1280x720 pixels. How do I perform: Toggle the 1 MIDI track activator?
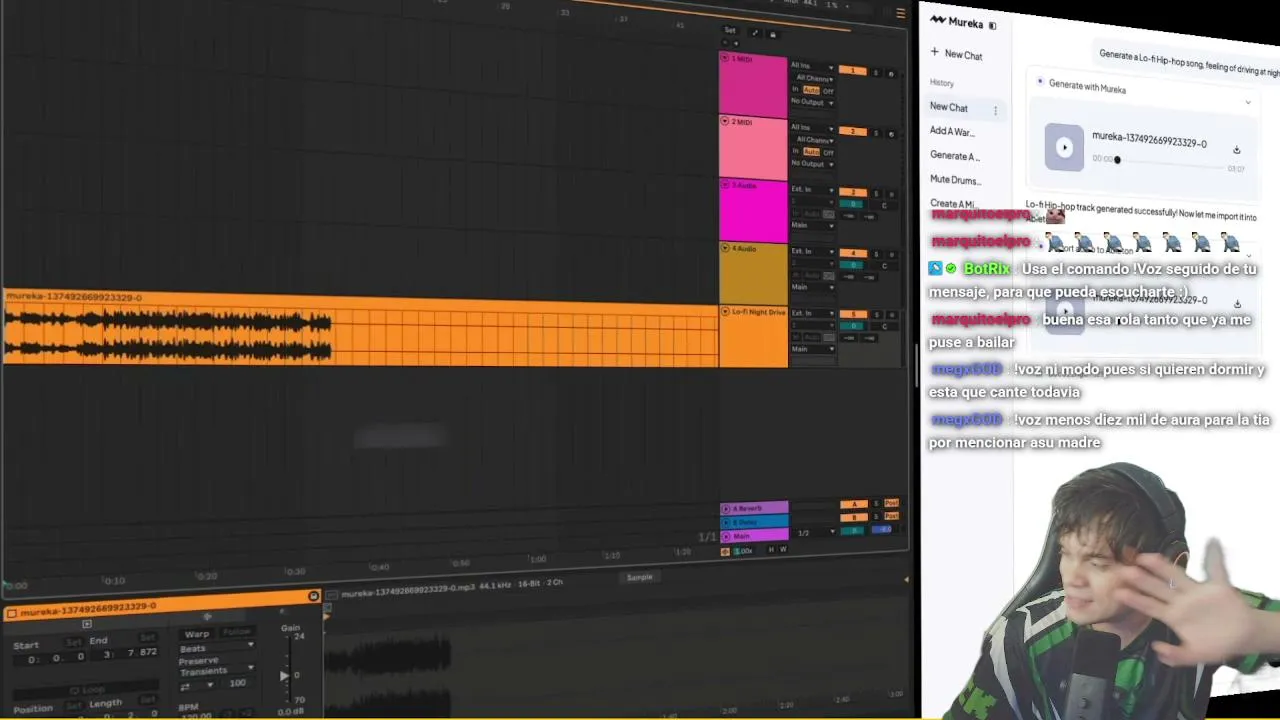[853, 71]
